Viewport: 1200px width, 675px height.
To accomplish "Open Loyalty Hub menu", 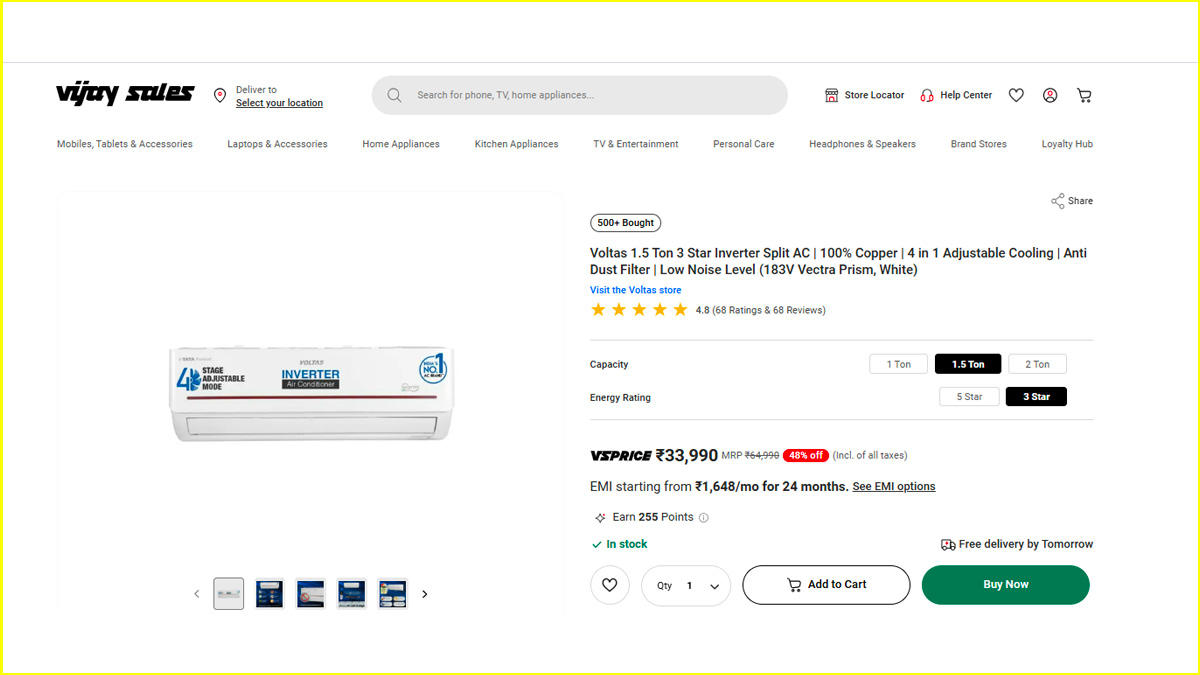I will click(1067, 144).
